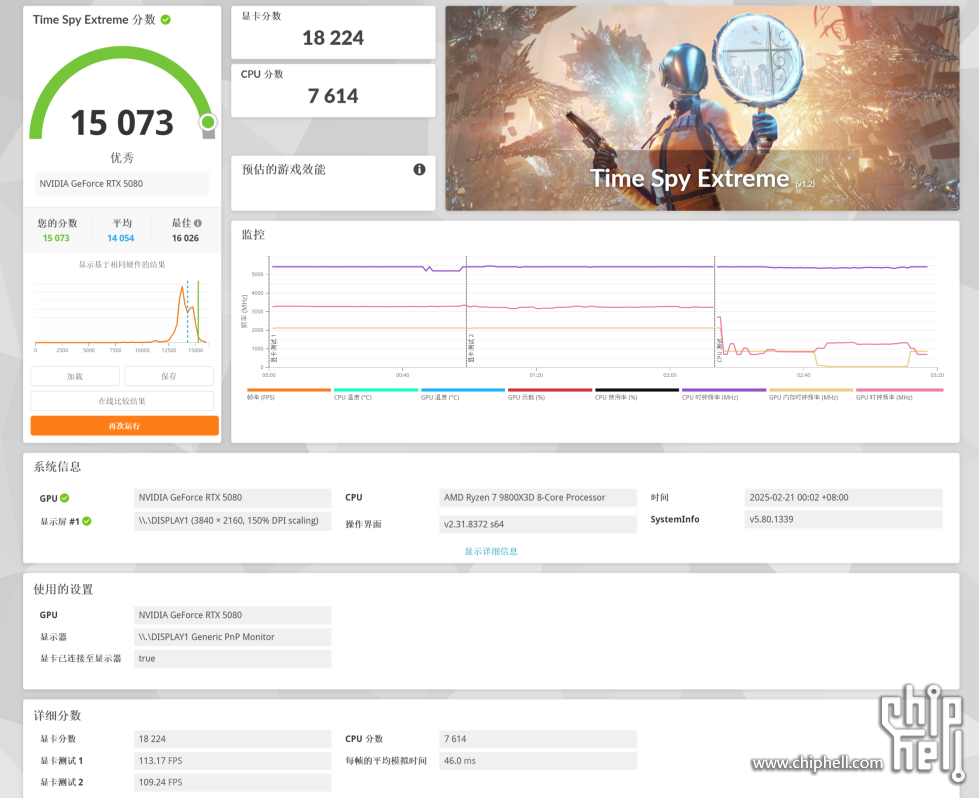This screenshot has width=979, height=798.
Task: Click the 使用的设置 section heading
Action: (63, 589)
